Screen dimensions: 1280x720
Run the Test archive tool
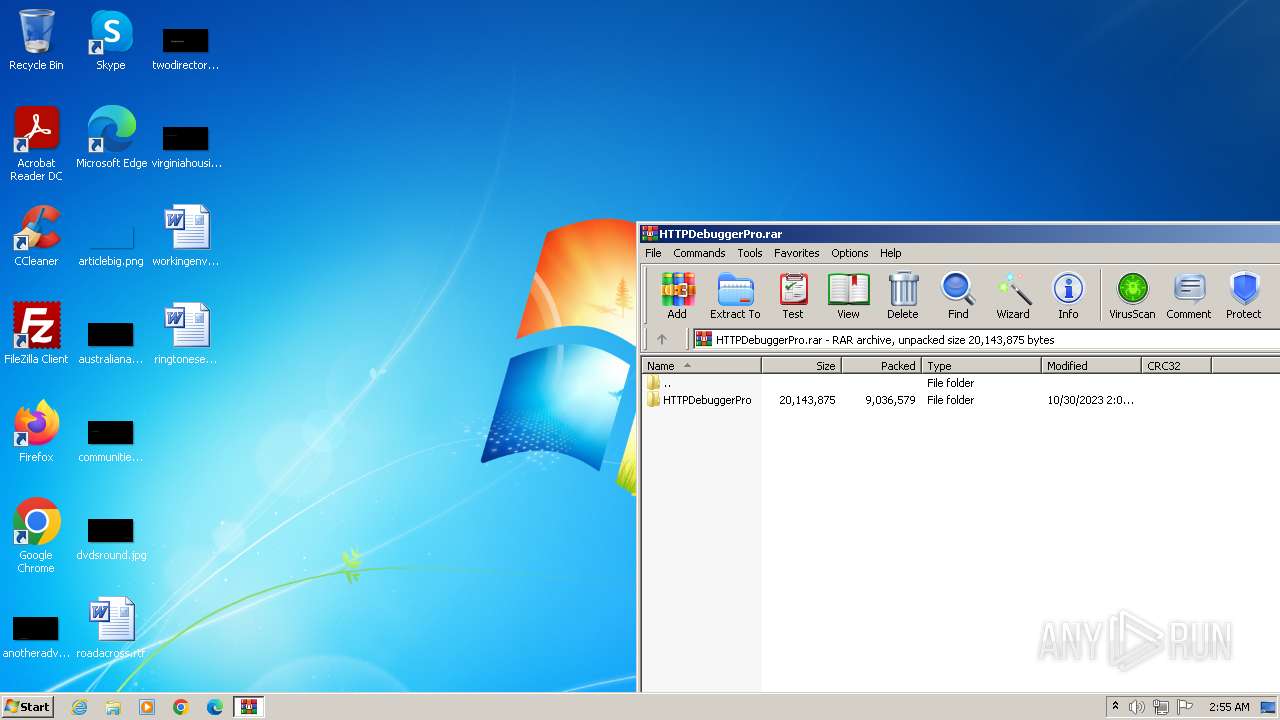coord(793,296)
